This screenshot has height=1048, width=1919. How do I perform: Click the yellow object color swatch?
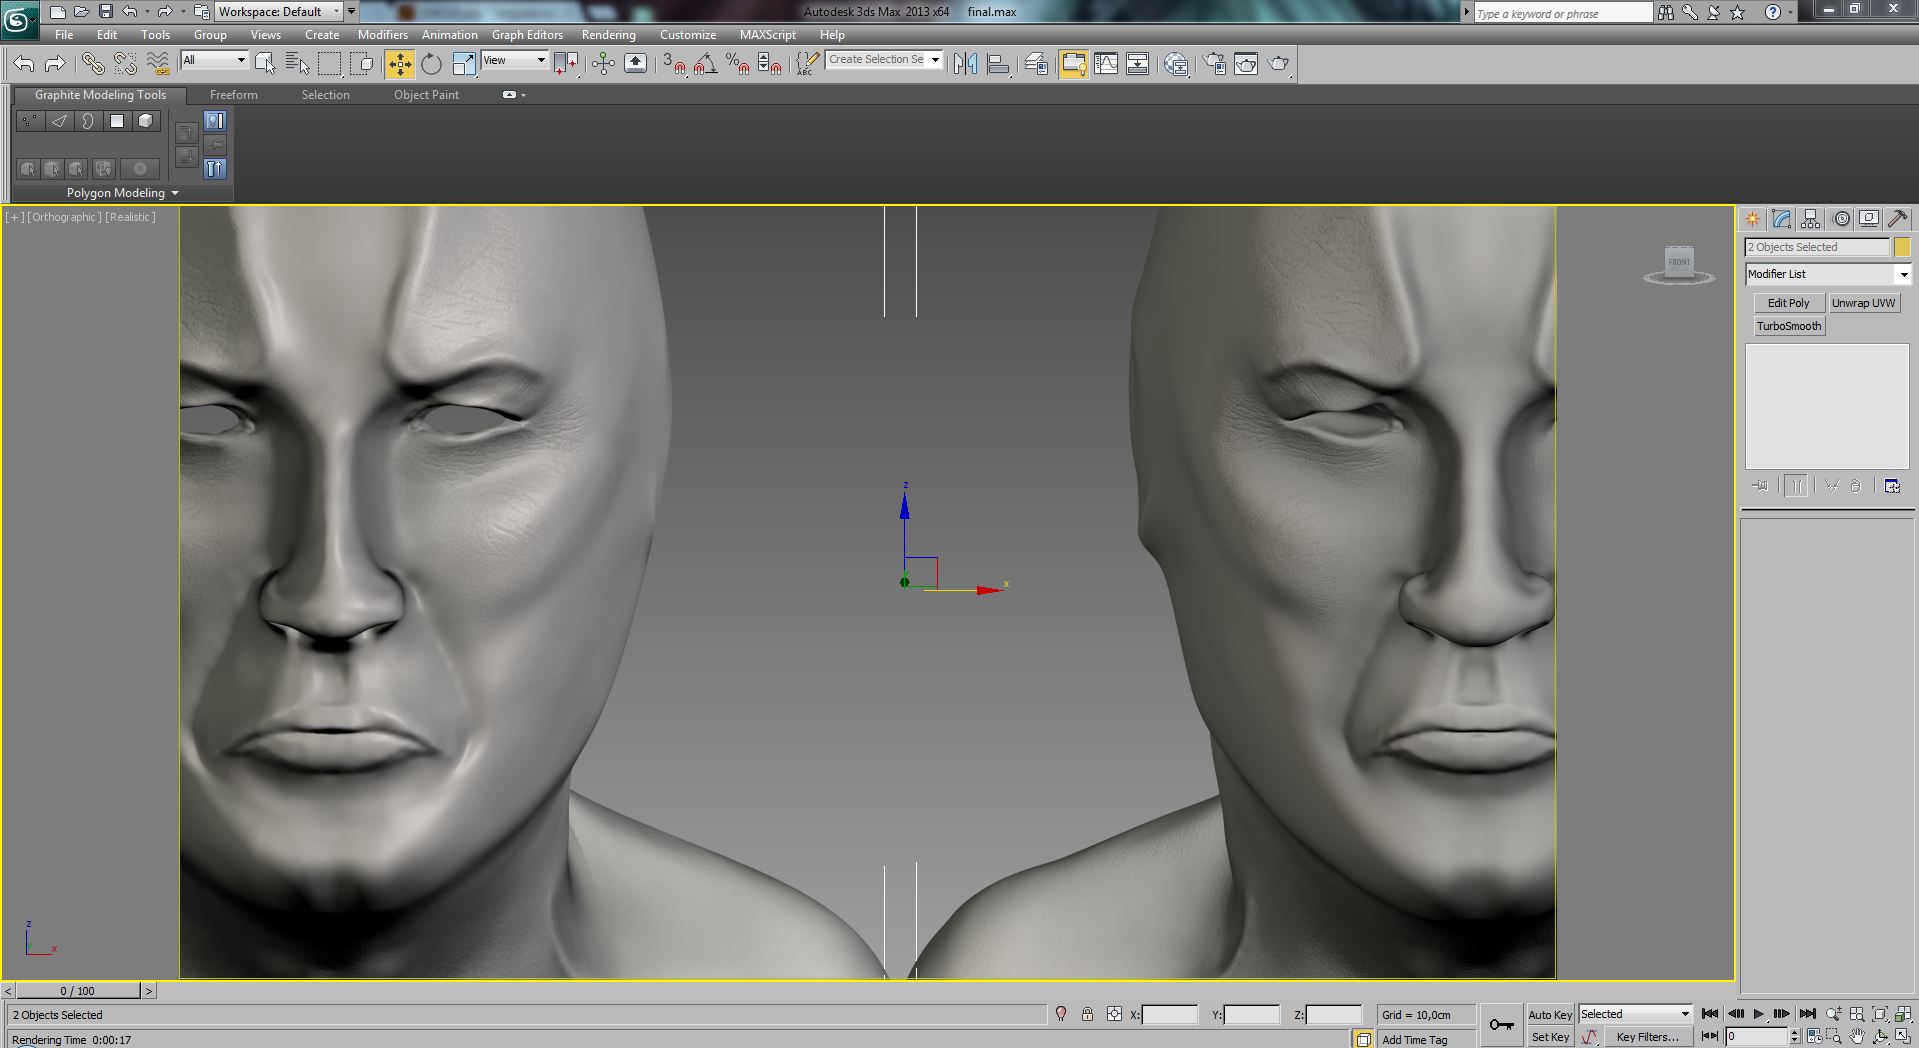tap(1902, 247)
